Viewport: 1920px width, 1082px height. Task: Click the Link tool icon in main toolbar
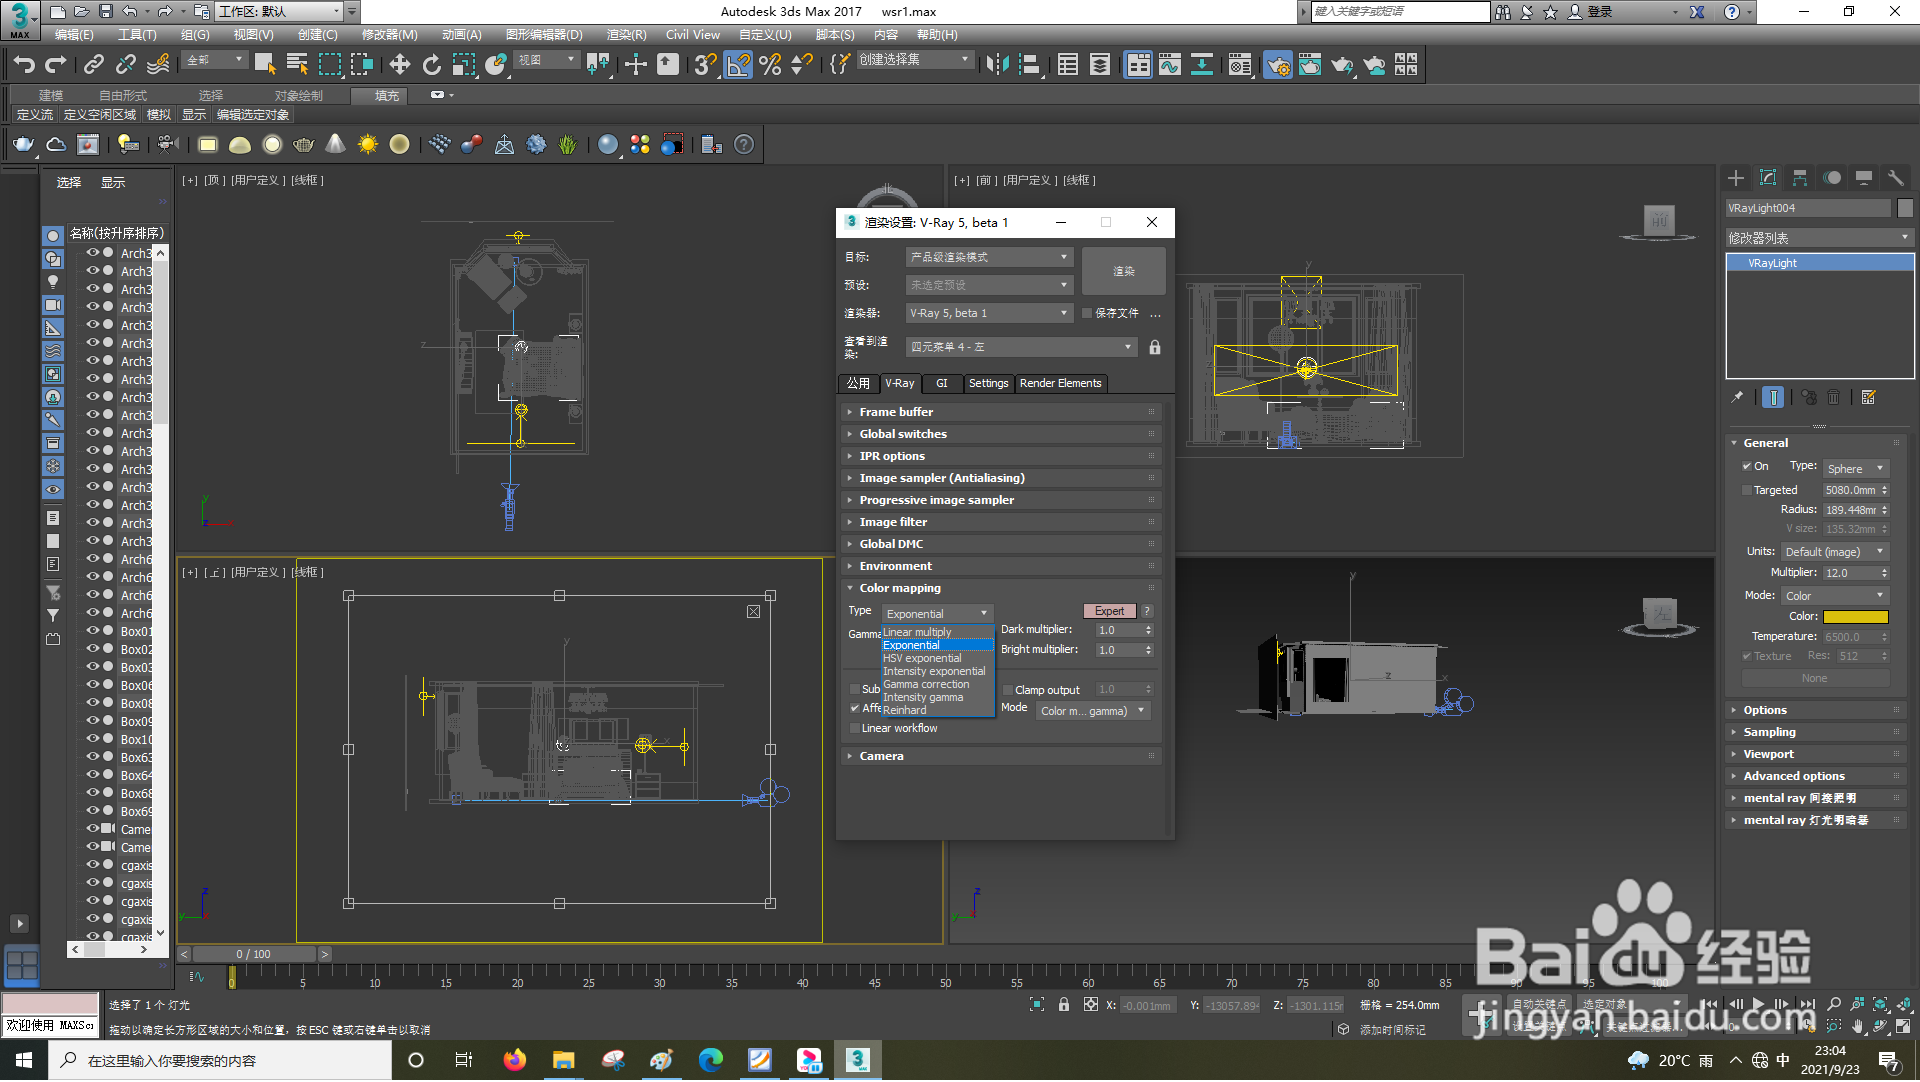click(x=93, y=65)
